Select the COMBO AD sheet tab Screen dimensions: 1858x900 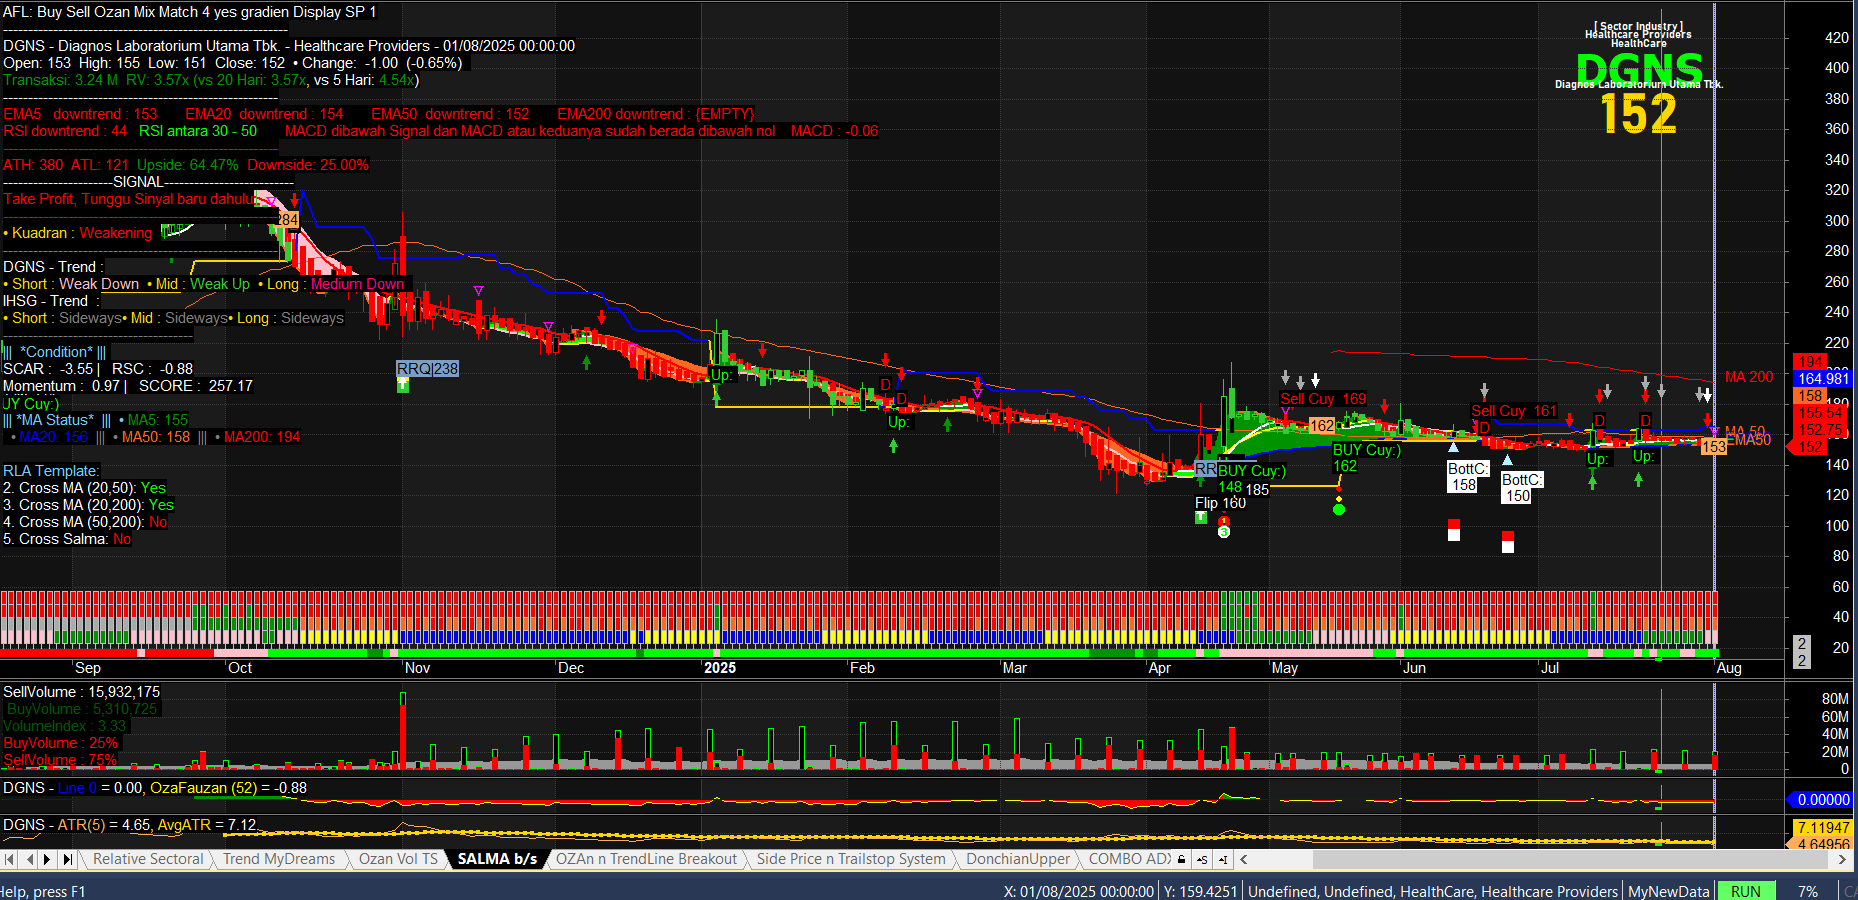tap(1129, 859)
